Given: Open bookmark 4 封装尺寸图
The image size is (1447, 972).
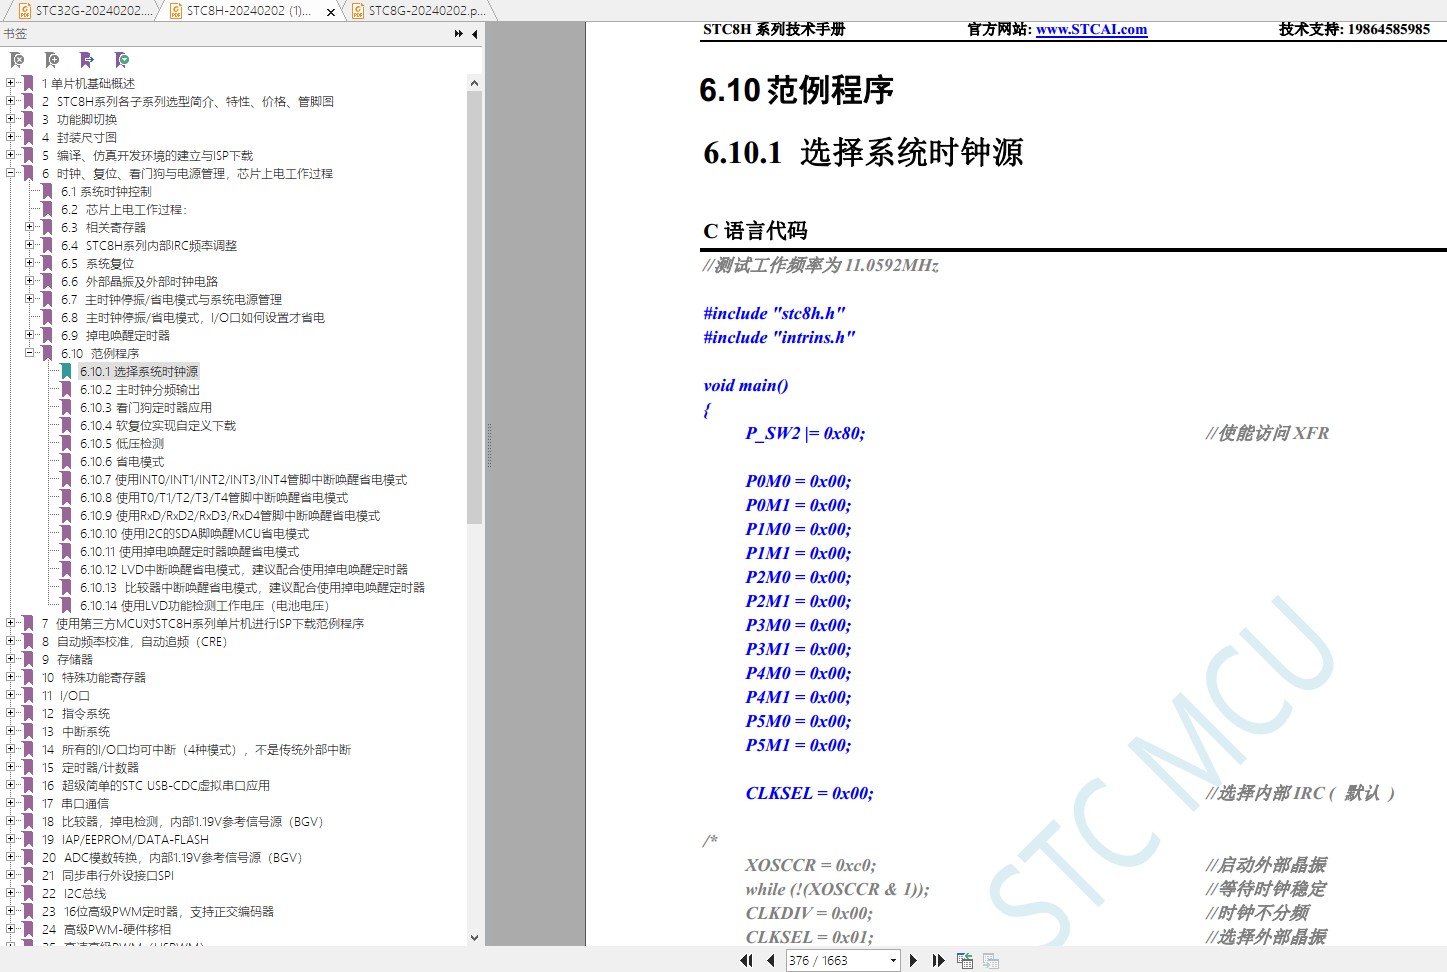Looking at the screenshot, I should [79, 138].
